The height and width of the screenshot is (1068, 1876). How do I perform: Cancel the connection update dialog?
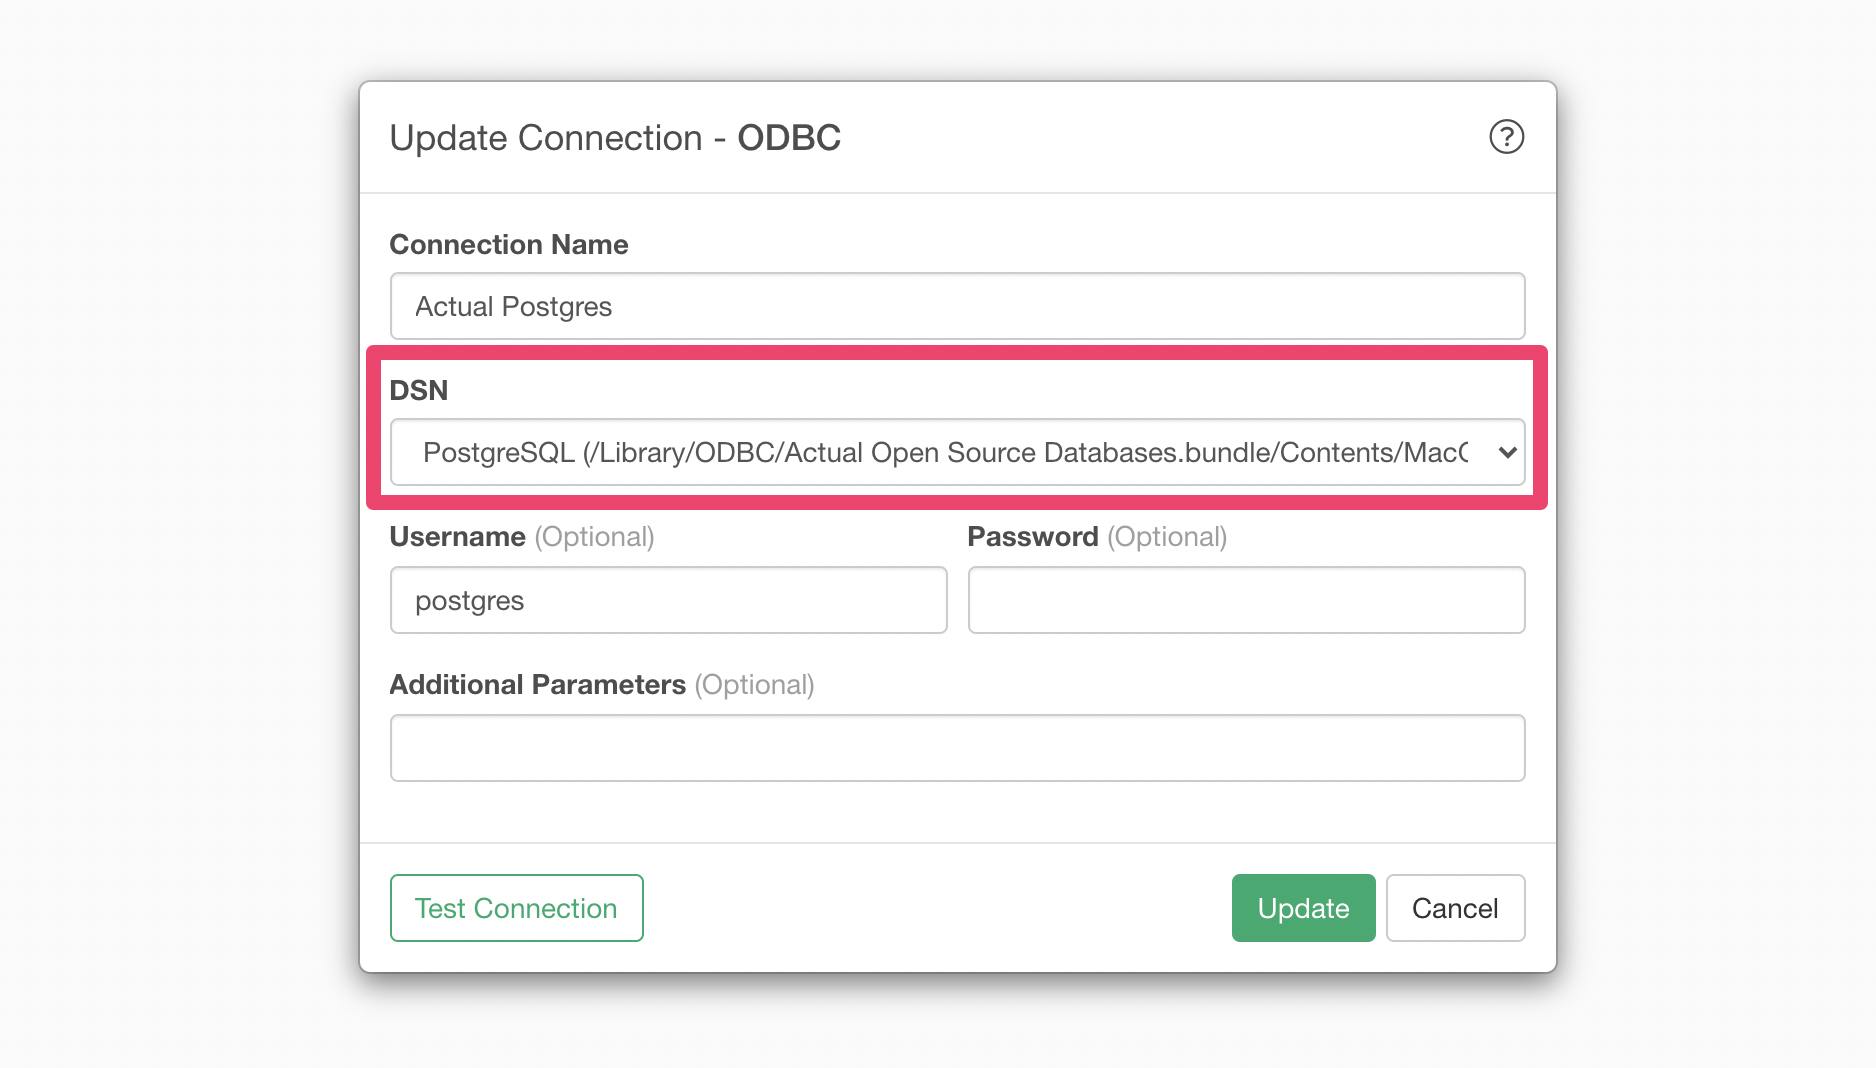pos(1455,908)
